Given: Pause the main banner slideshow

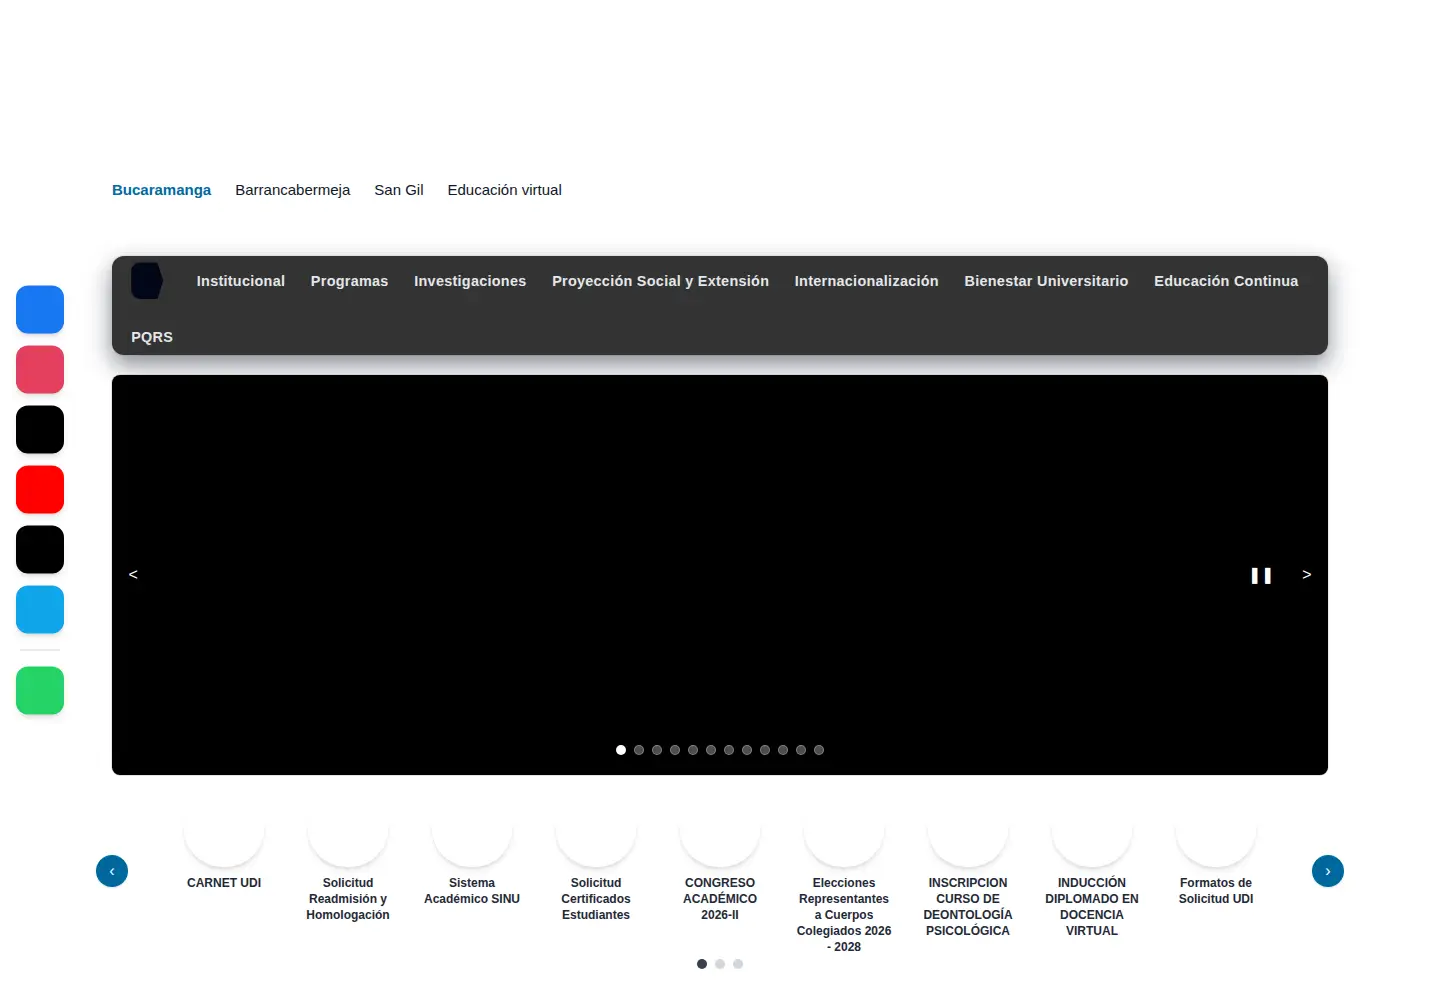Looking at the screenshot, I should (x=1261, y=575).
